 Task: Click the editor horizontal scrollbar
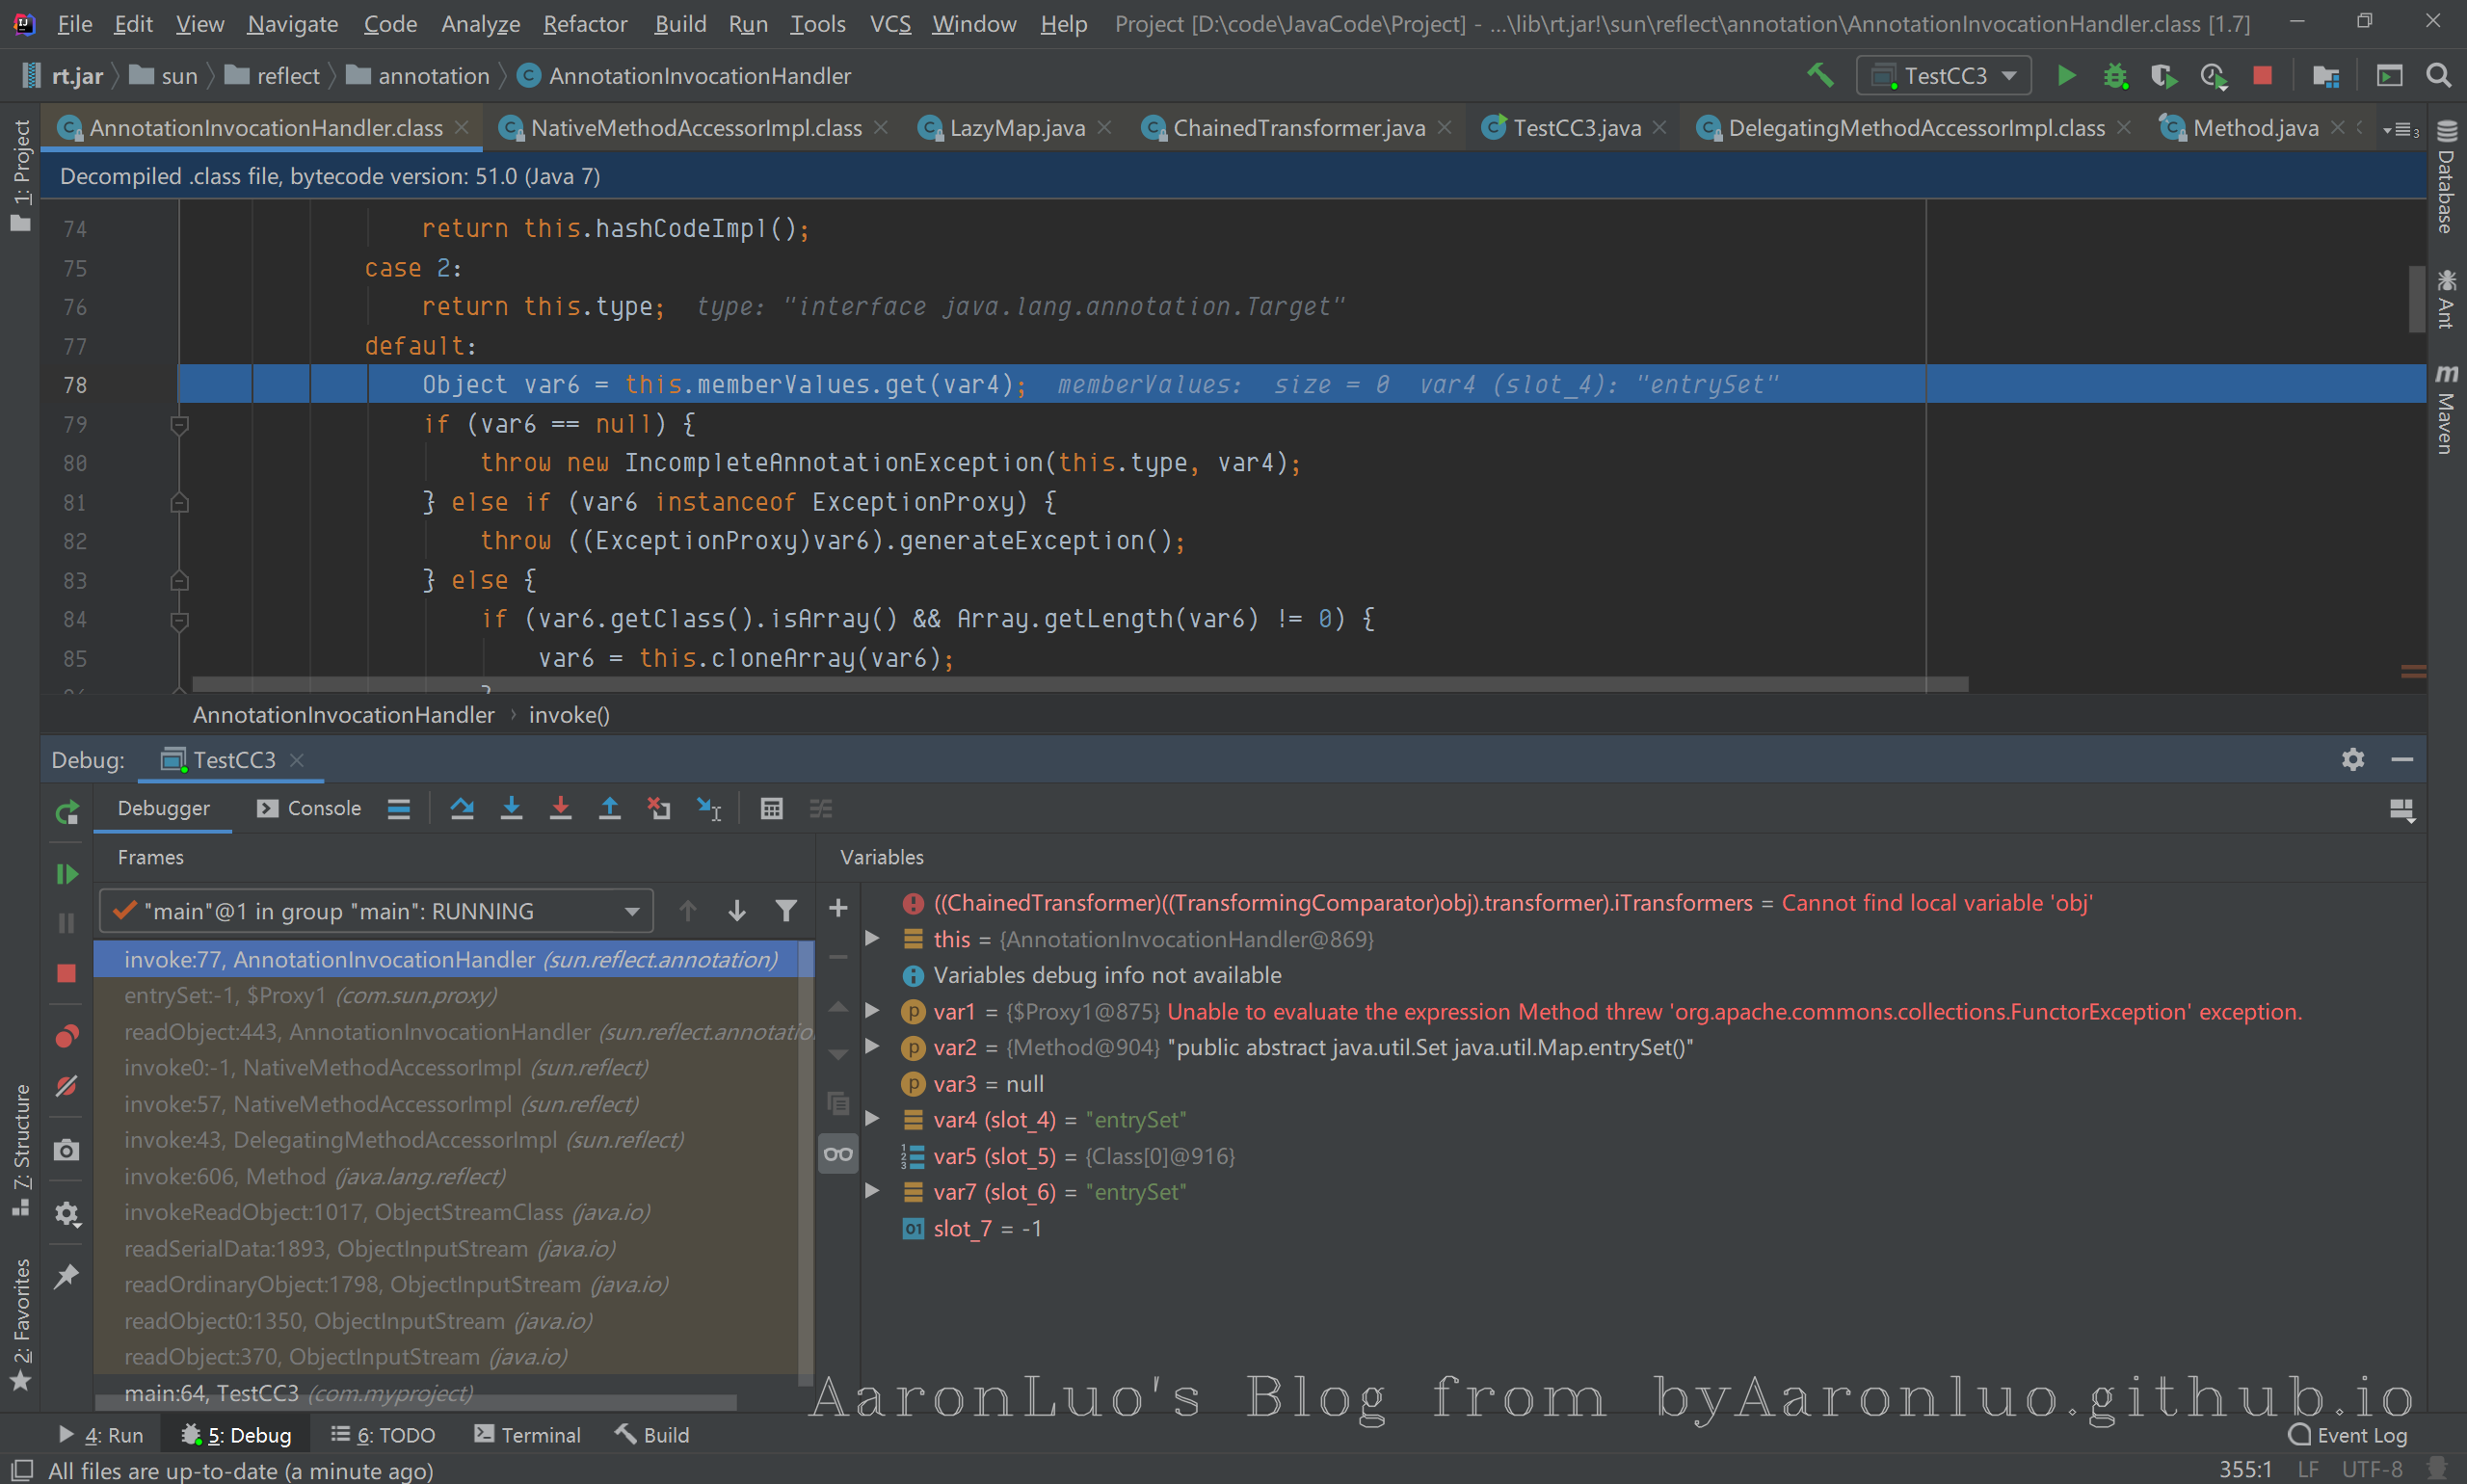click(x=1080, y=685)
